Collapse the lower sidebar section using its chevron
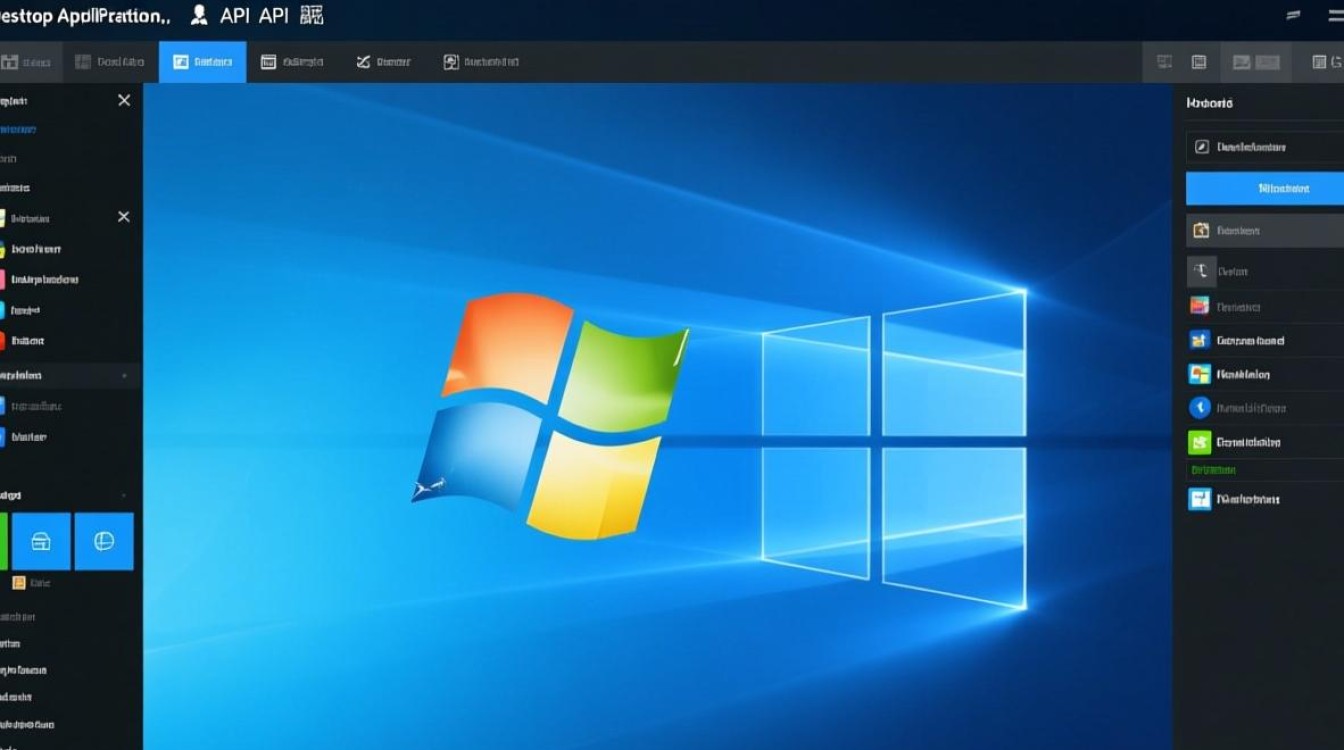Screen dimensions: 1344x750 [125, 492]
